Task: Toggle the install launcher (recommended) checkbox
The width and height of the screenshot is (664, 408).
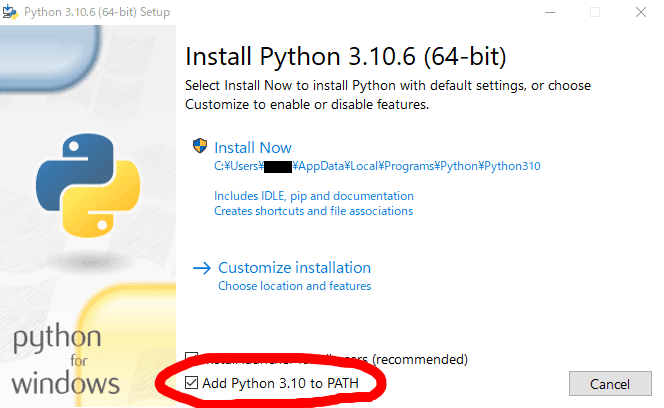Action: [x=191, y=357]
